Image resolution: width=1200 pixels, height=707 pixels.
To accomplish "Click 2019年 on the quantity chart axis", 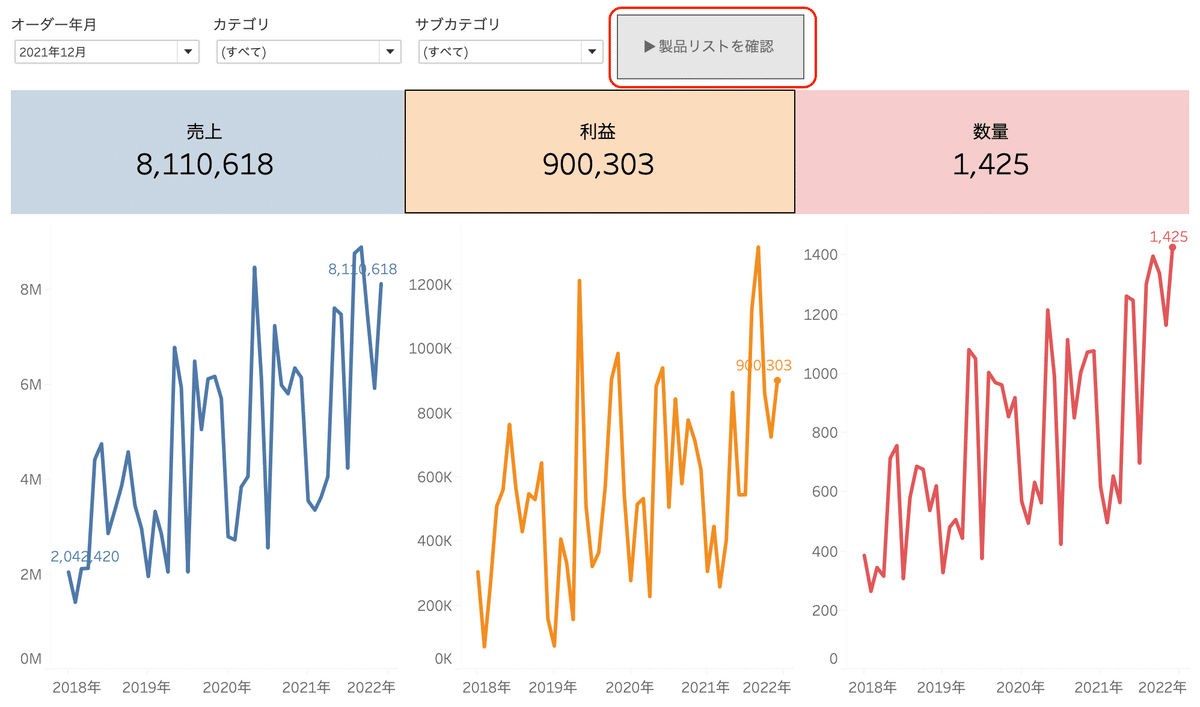I will point(940,688).
